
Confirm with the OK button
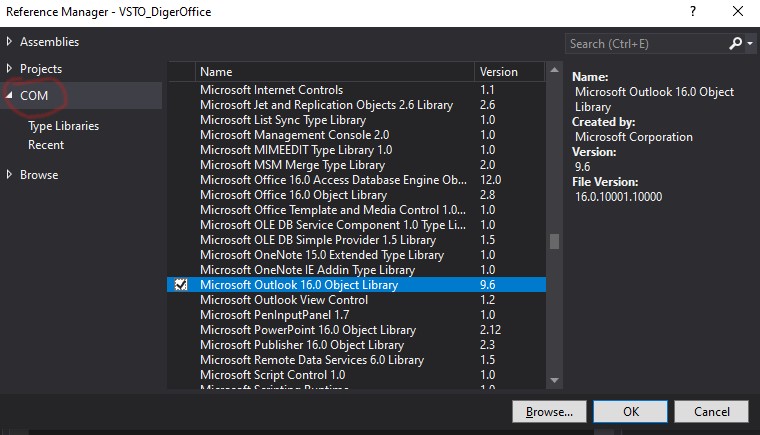[631, 412]
